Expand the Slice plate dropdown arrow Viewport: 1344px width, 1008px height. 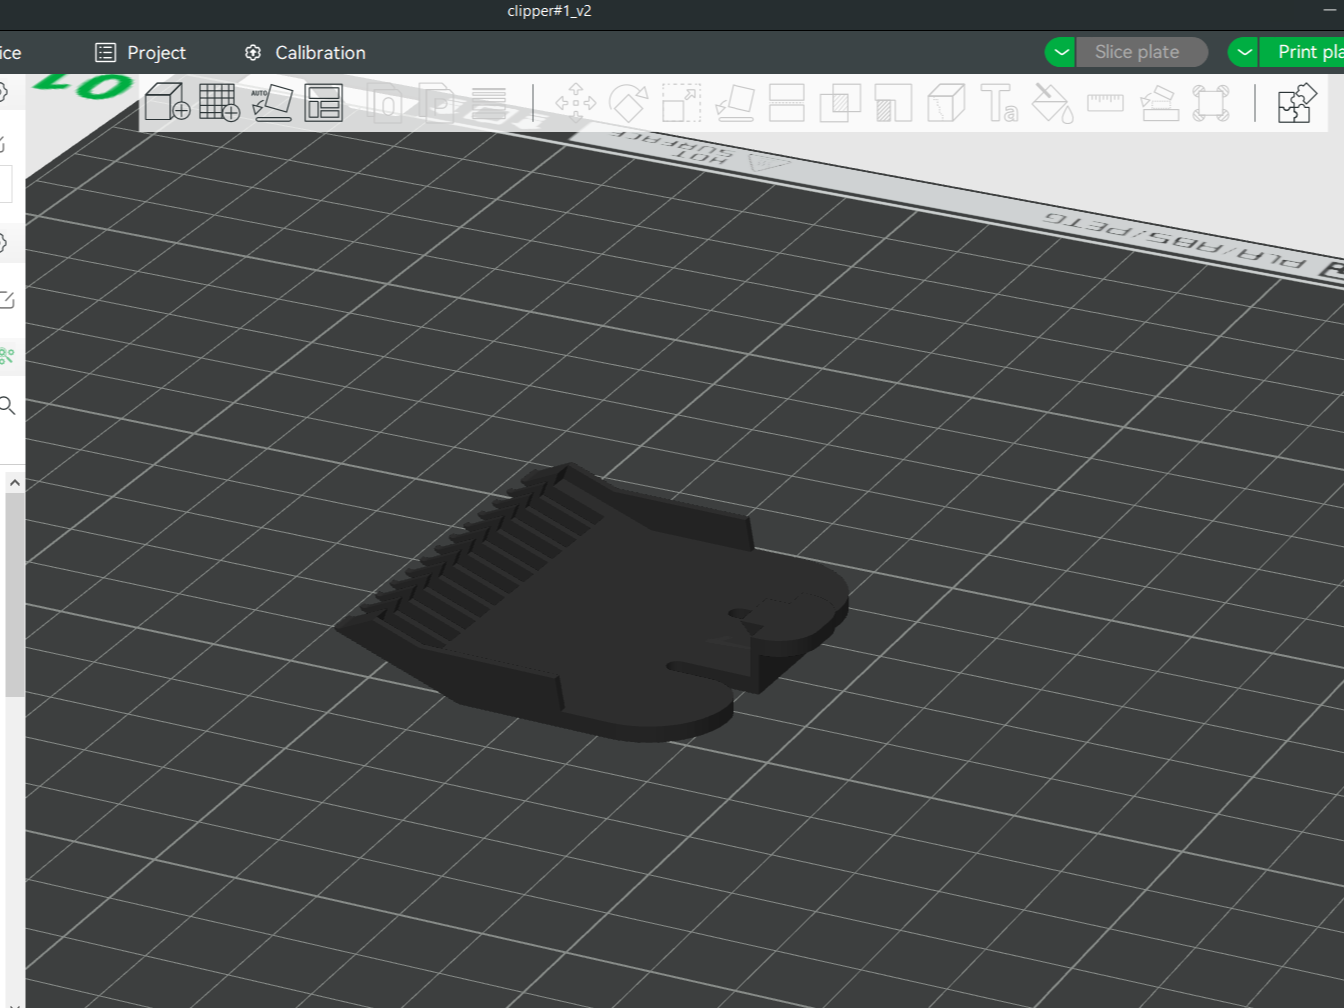(x=1061, y=52)
